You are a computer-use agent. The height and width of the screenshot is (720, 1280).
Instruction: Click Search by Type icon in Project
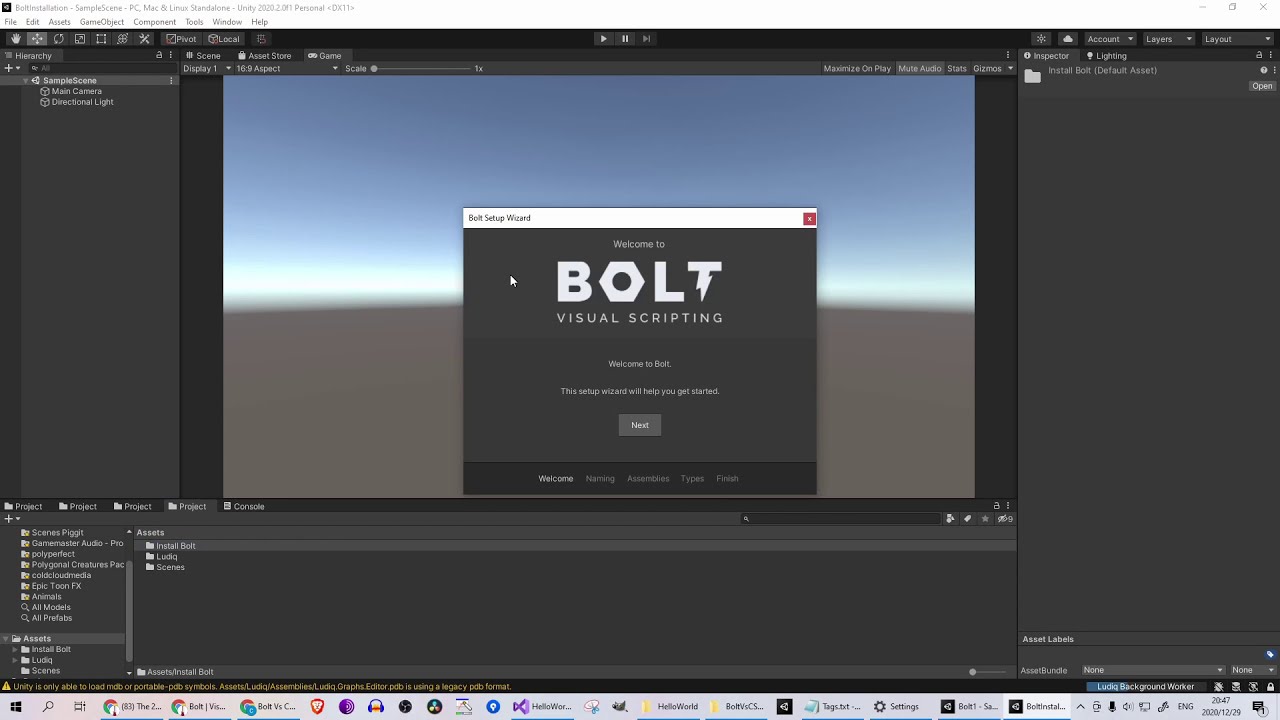pos(950,519)
